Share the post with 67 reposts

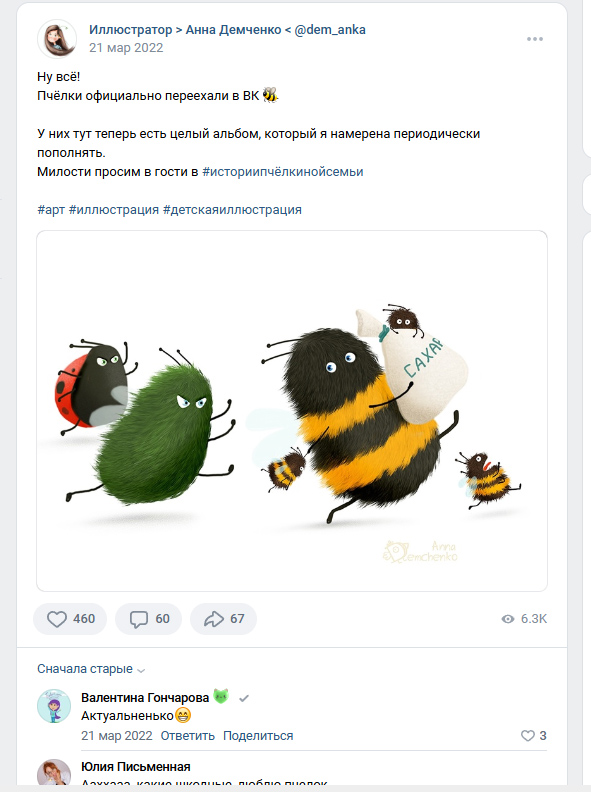tap(223, 619)
